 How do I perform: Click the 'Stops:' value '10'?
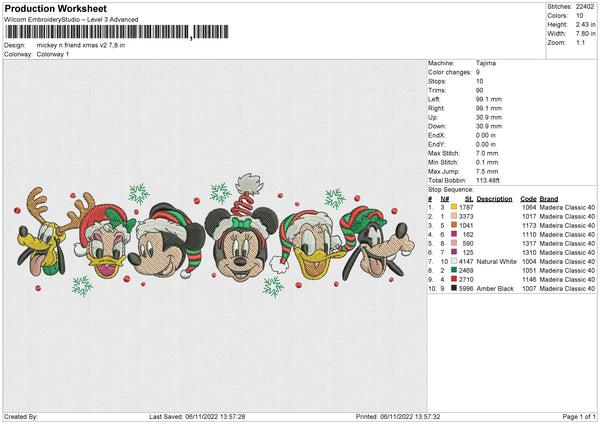coord(479,81)
